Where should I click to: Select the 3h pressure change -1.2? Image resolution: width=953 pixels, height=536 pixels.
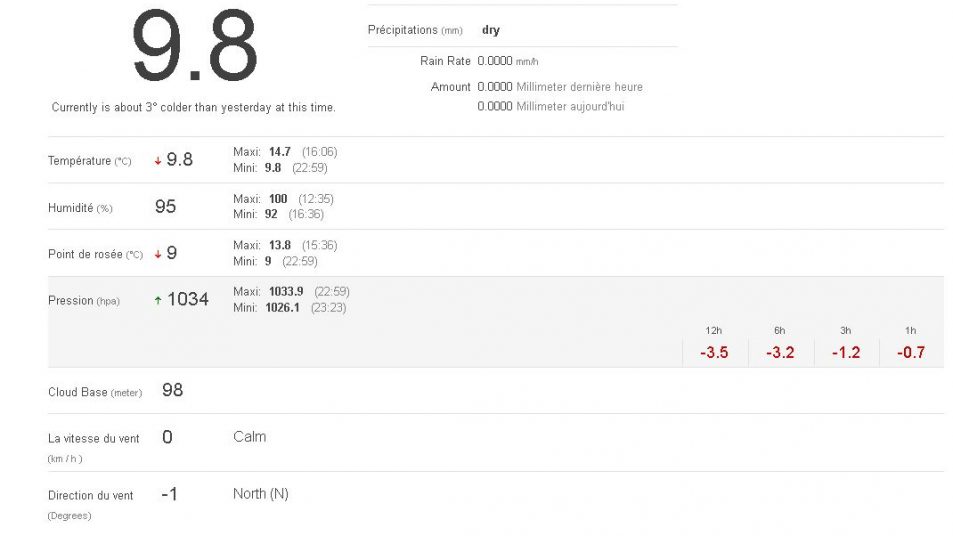(846, 352)
